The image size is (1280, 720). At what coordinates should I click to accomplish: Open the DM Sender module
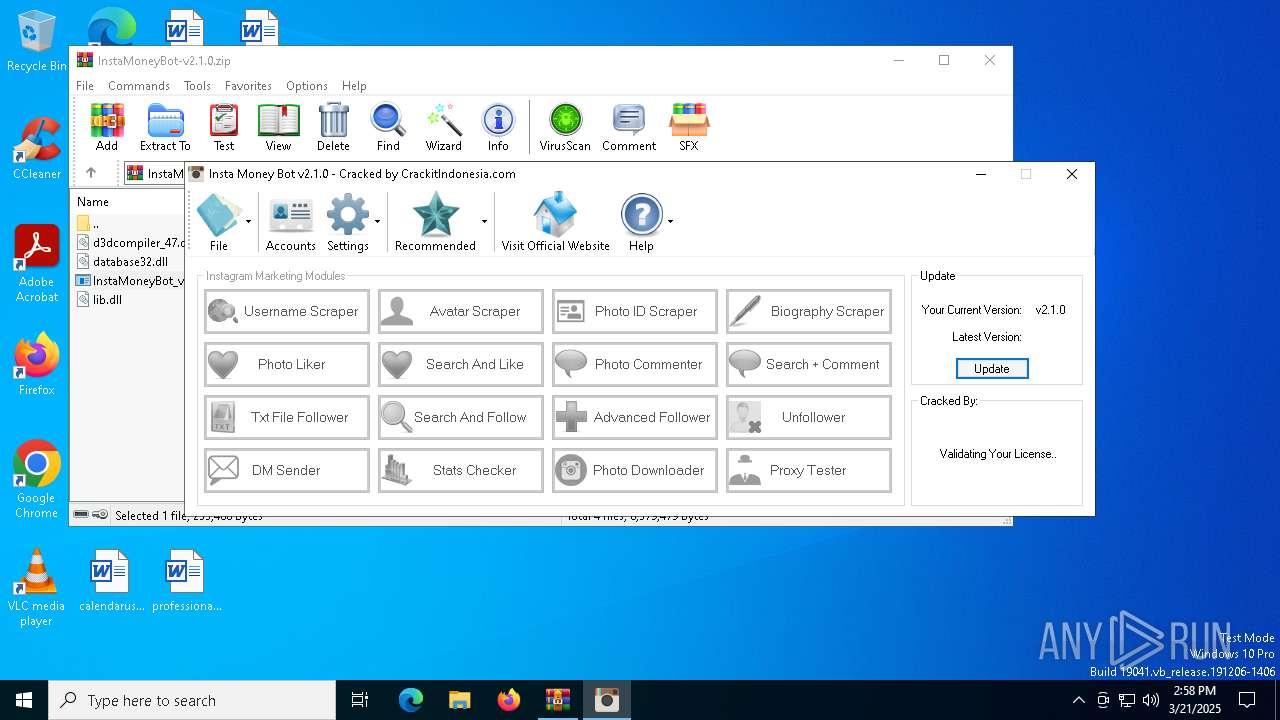click(287, 470)
